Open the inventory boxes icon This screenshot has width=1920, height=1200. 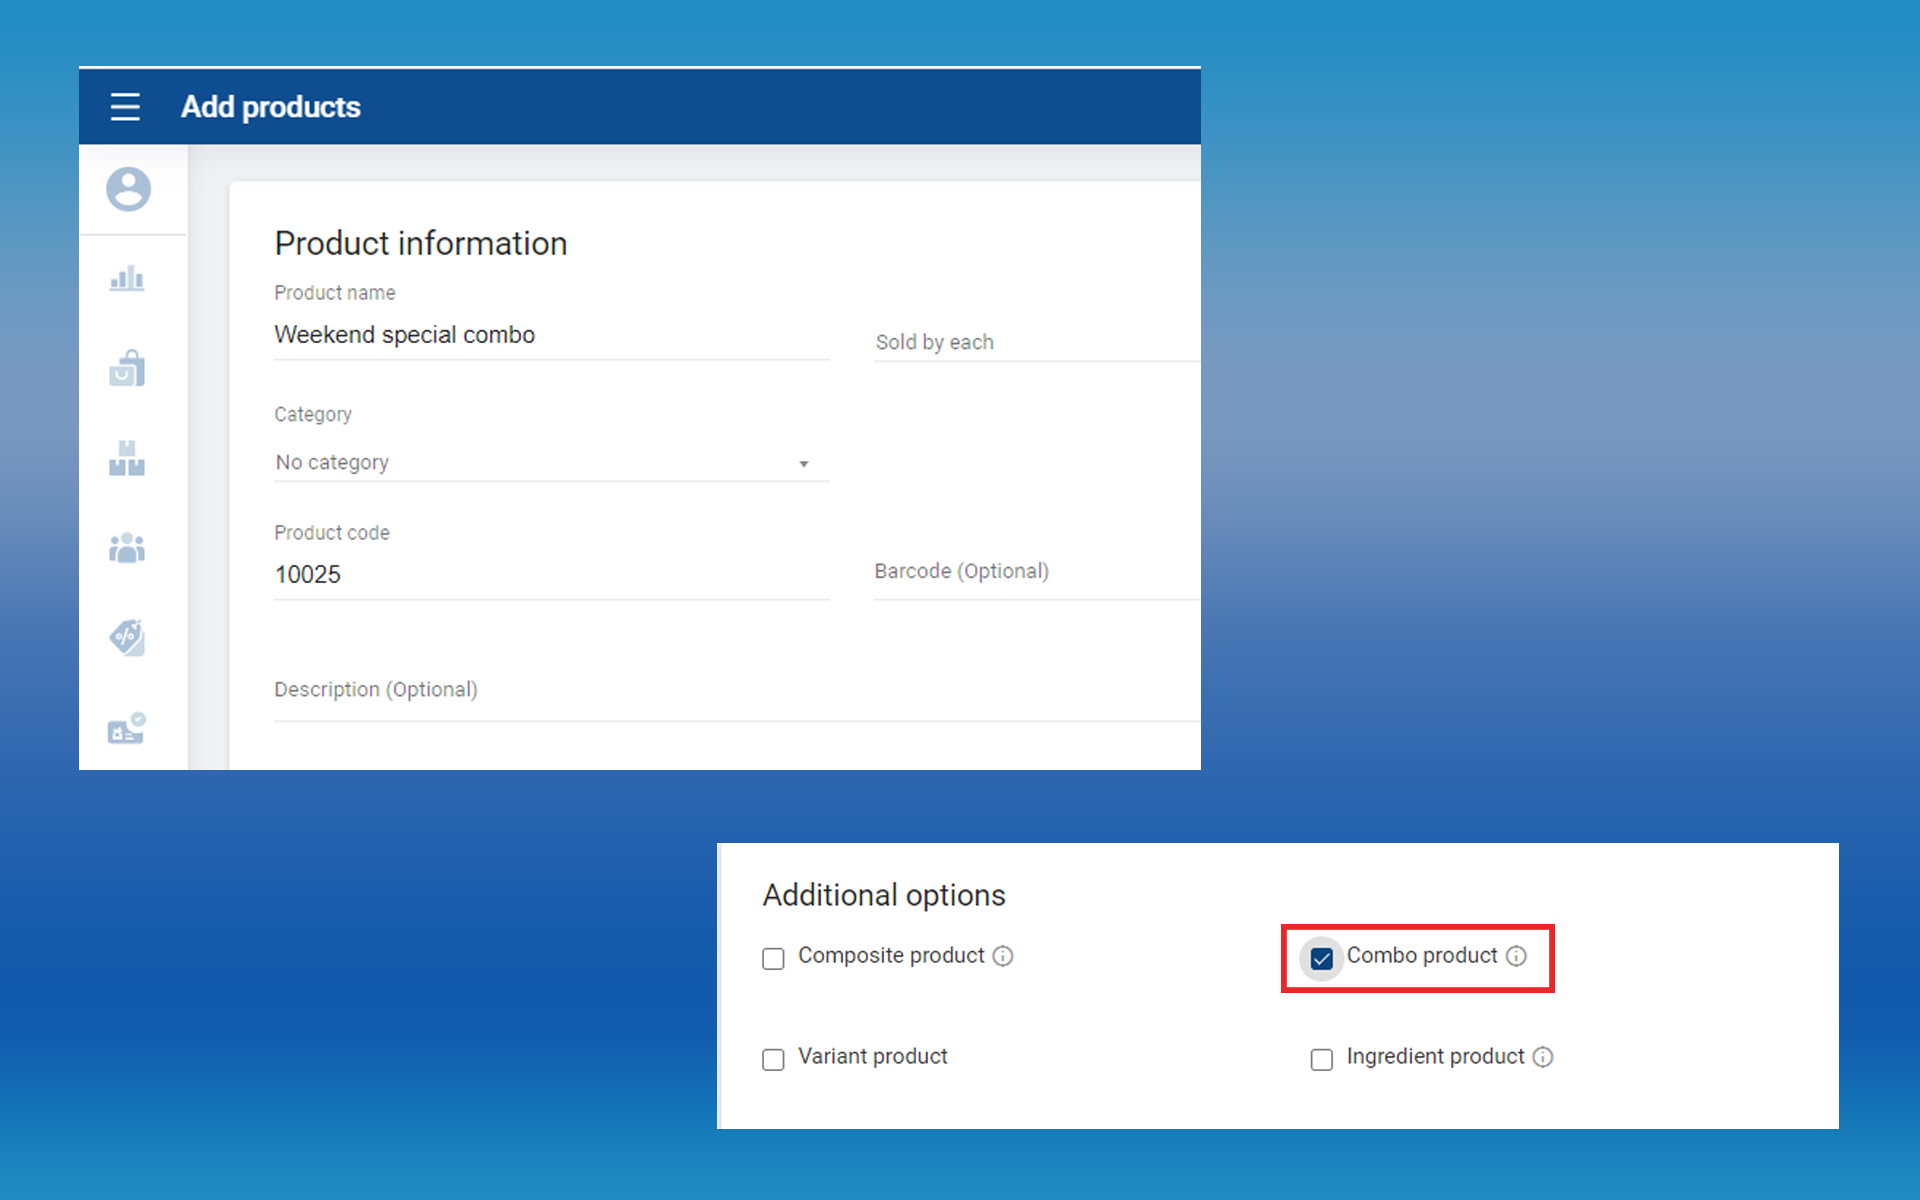[x=127, y=458]
